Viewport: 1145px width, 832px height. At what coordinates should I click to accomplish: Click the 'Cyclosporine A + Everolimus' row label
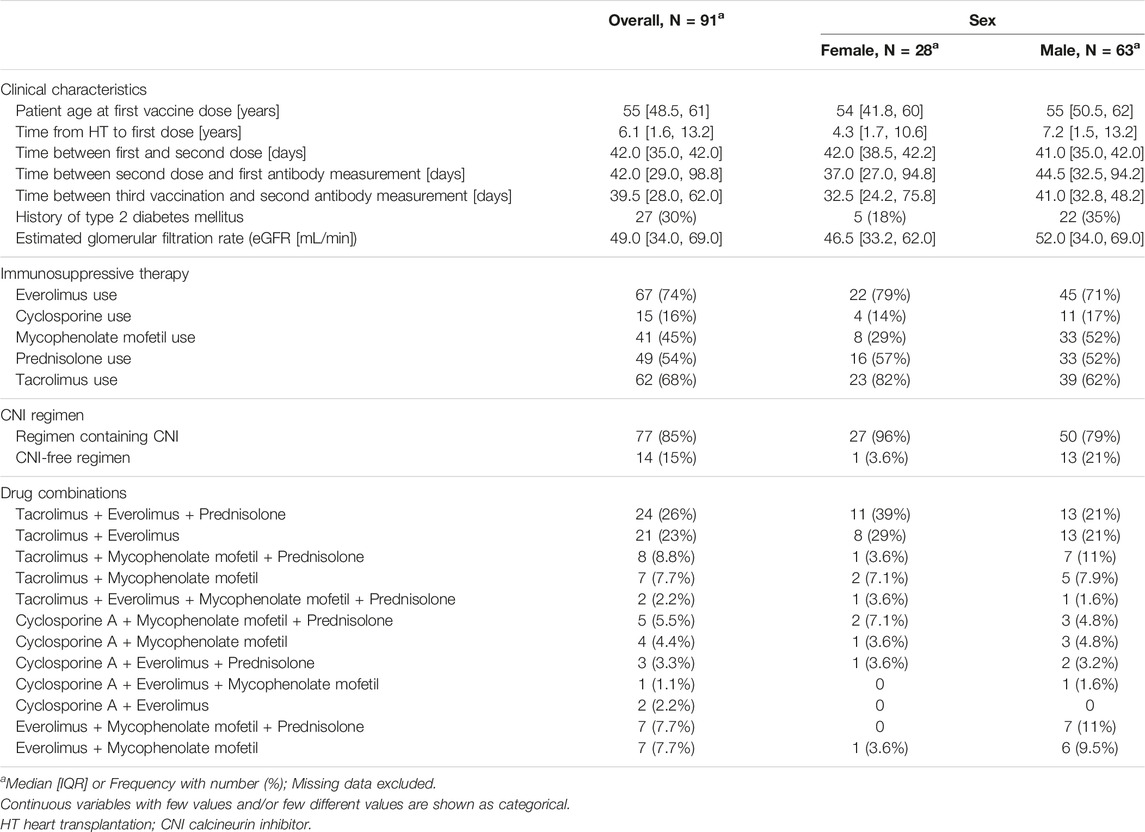tap(112, 706)
